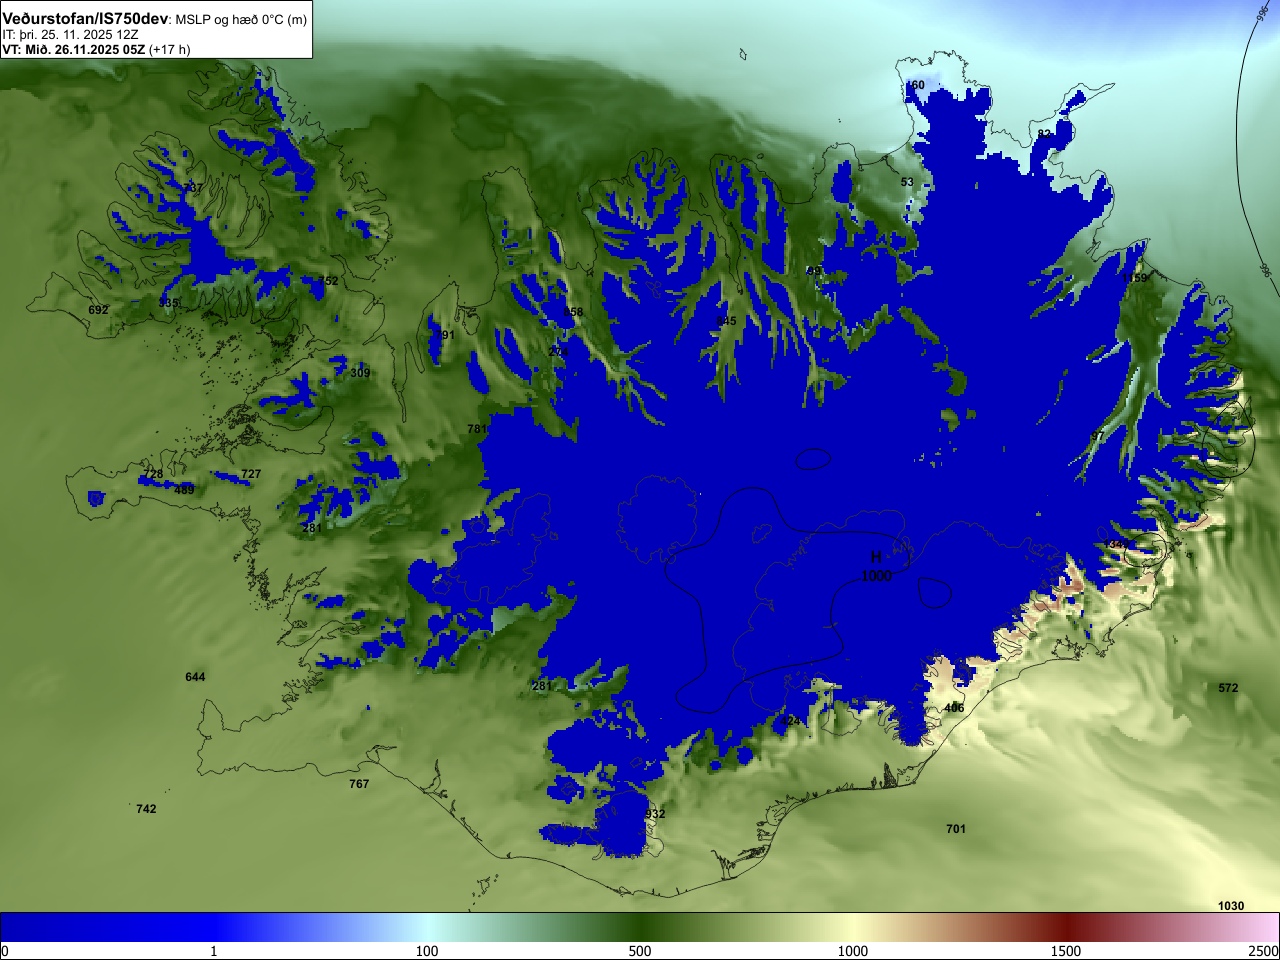Click the 728 height value
The height and width of the screenshot is (960, 1280).
tap(153, 474)
